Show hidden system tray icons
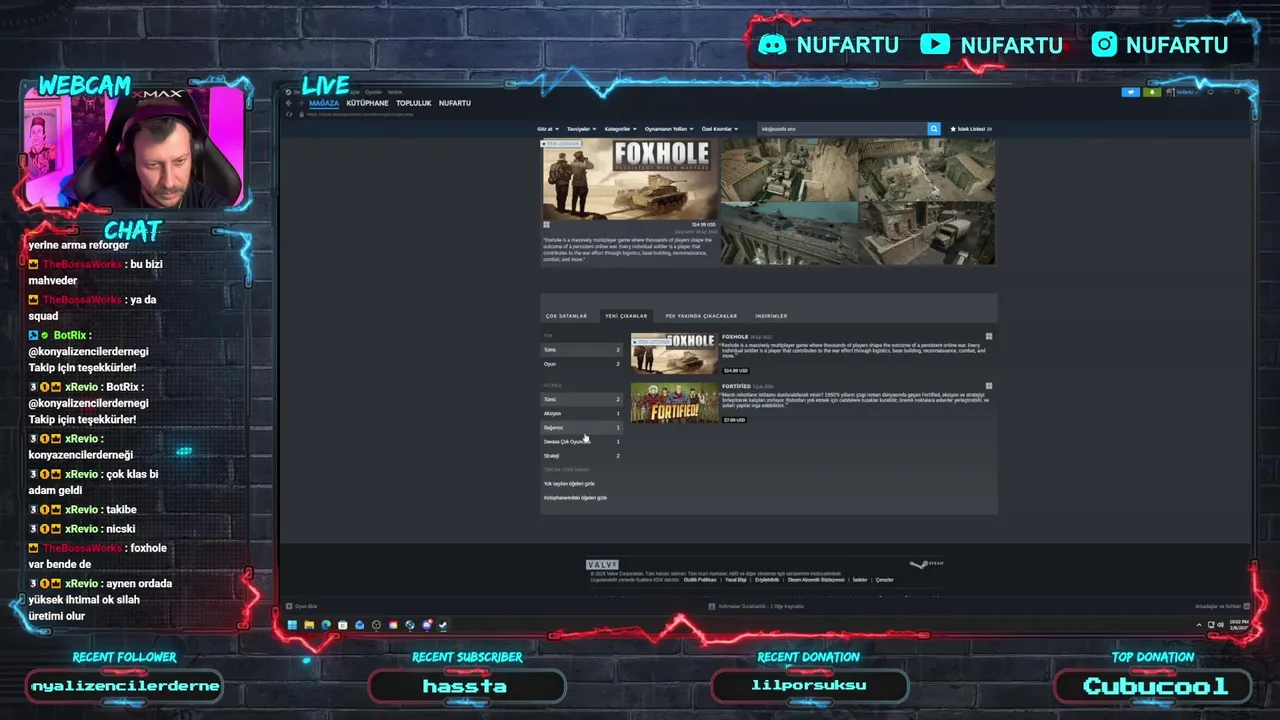This screenshot has width=1280, height=720. click(x=1199, y=625)
